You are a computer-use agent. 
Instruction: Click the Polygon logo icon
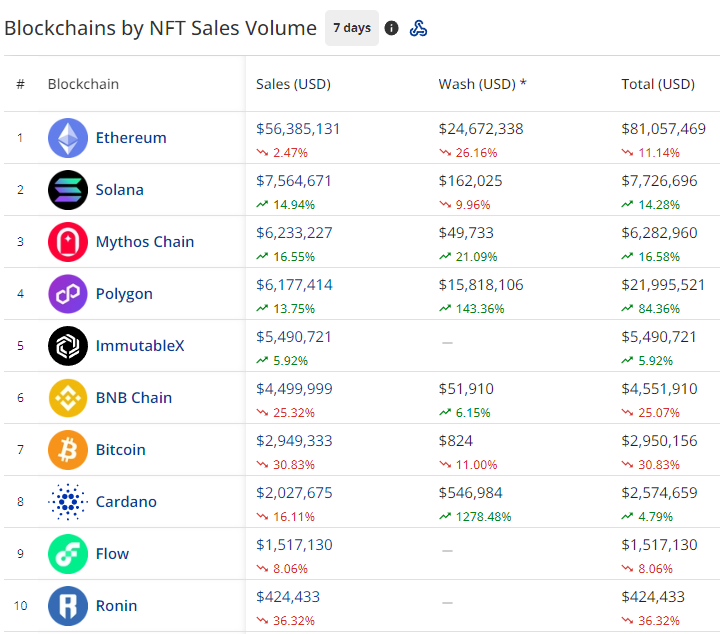(x=68, y=294)
